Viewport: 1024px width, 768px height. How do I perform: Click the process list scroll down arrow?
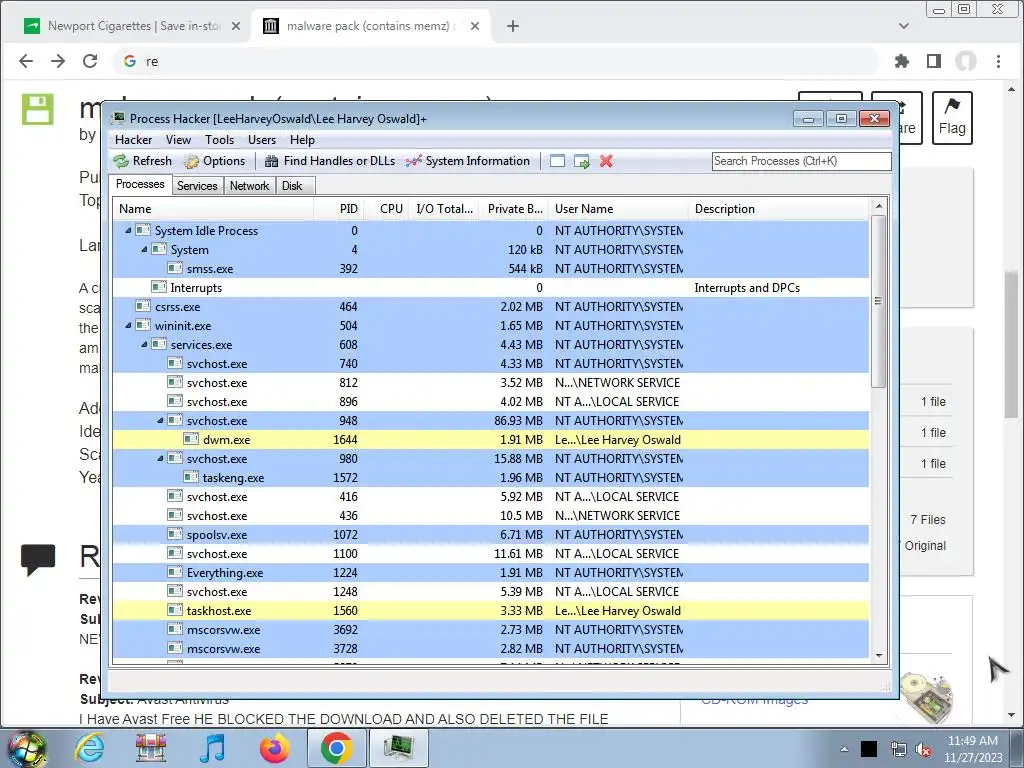878,656
